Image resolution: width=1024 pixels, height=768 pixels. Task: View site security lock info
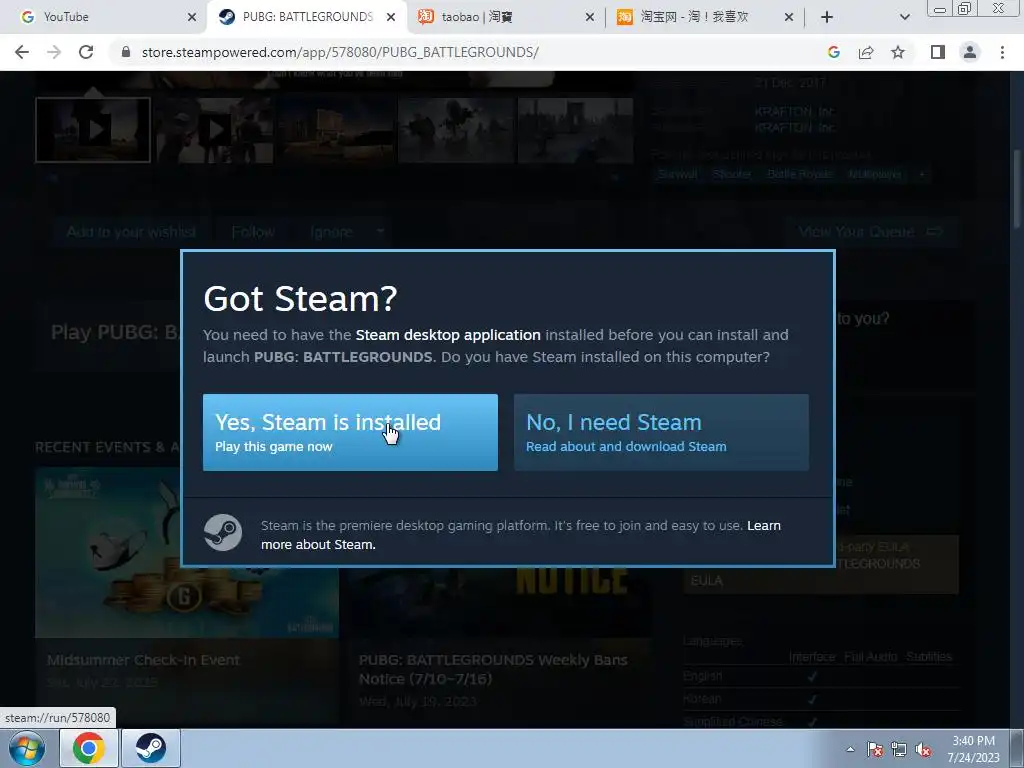coord(126,52)
